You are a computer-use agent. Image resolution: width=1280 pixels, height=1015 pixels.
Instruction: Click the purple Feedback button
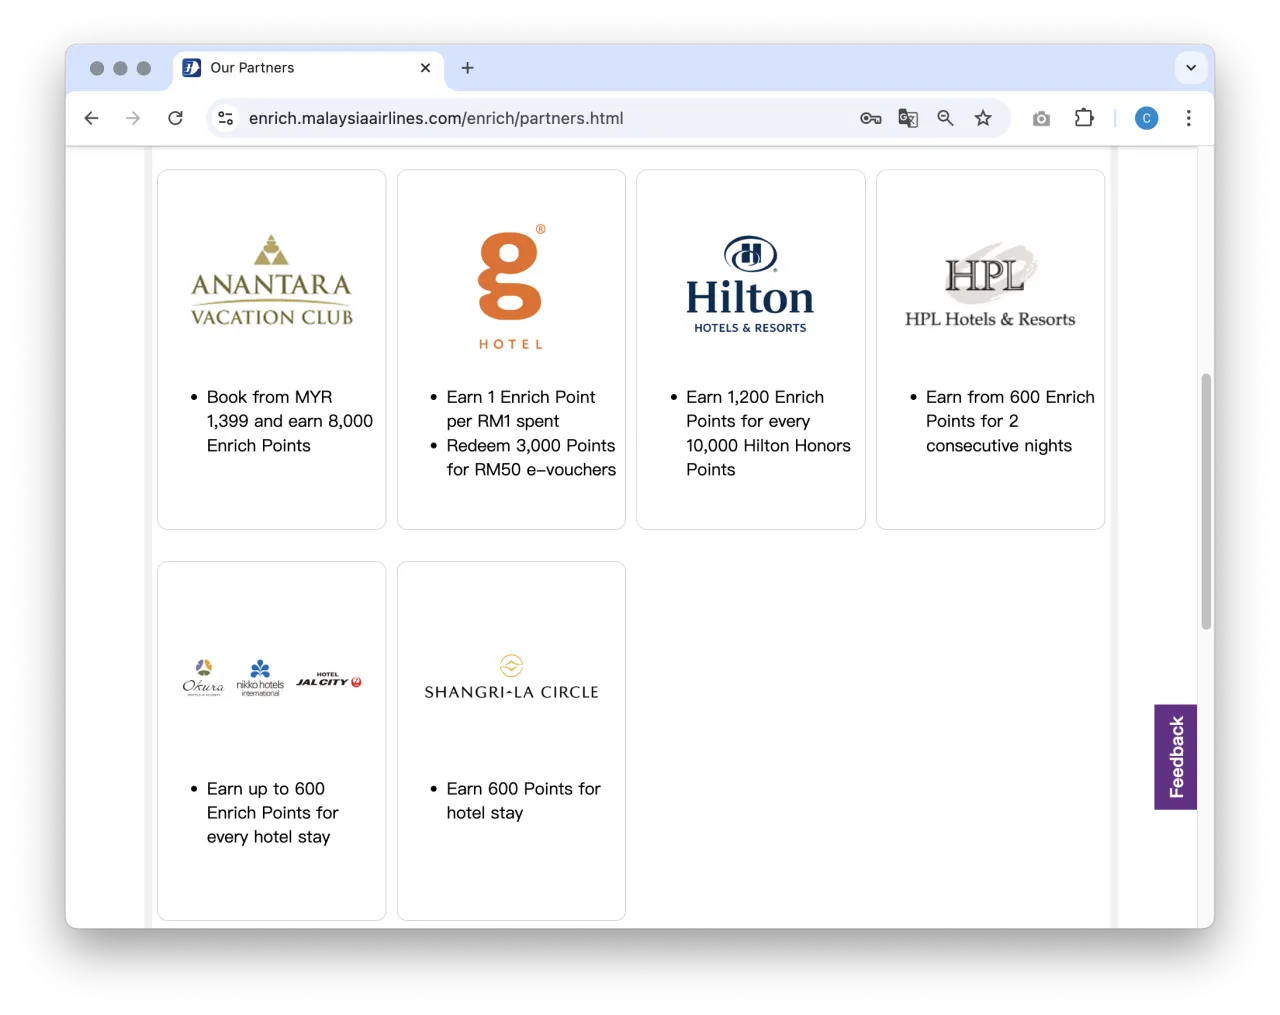point(1175,757)
